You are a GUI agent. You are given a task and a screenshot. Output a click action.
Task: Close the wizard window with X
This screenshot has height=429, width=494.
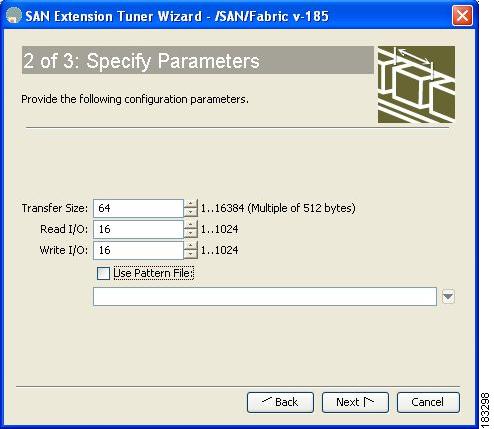pyautogui.click(x=462, y=15)
